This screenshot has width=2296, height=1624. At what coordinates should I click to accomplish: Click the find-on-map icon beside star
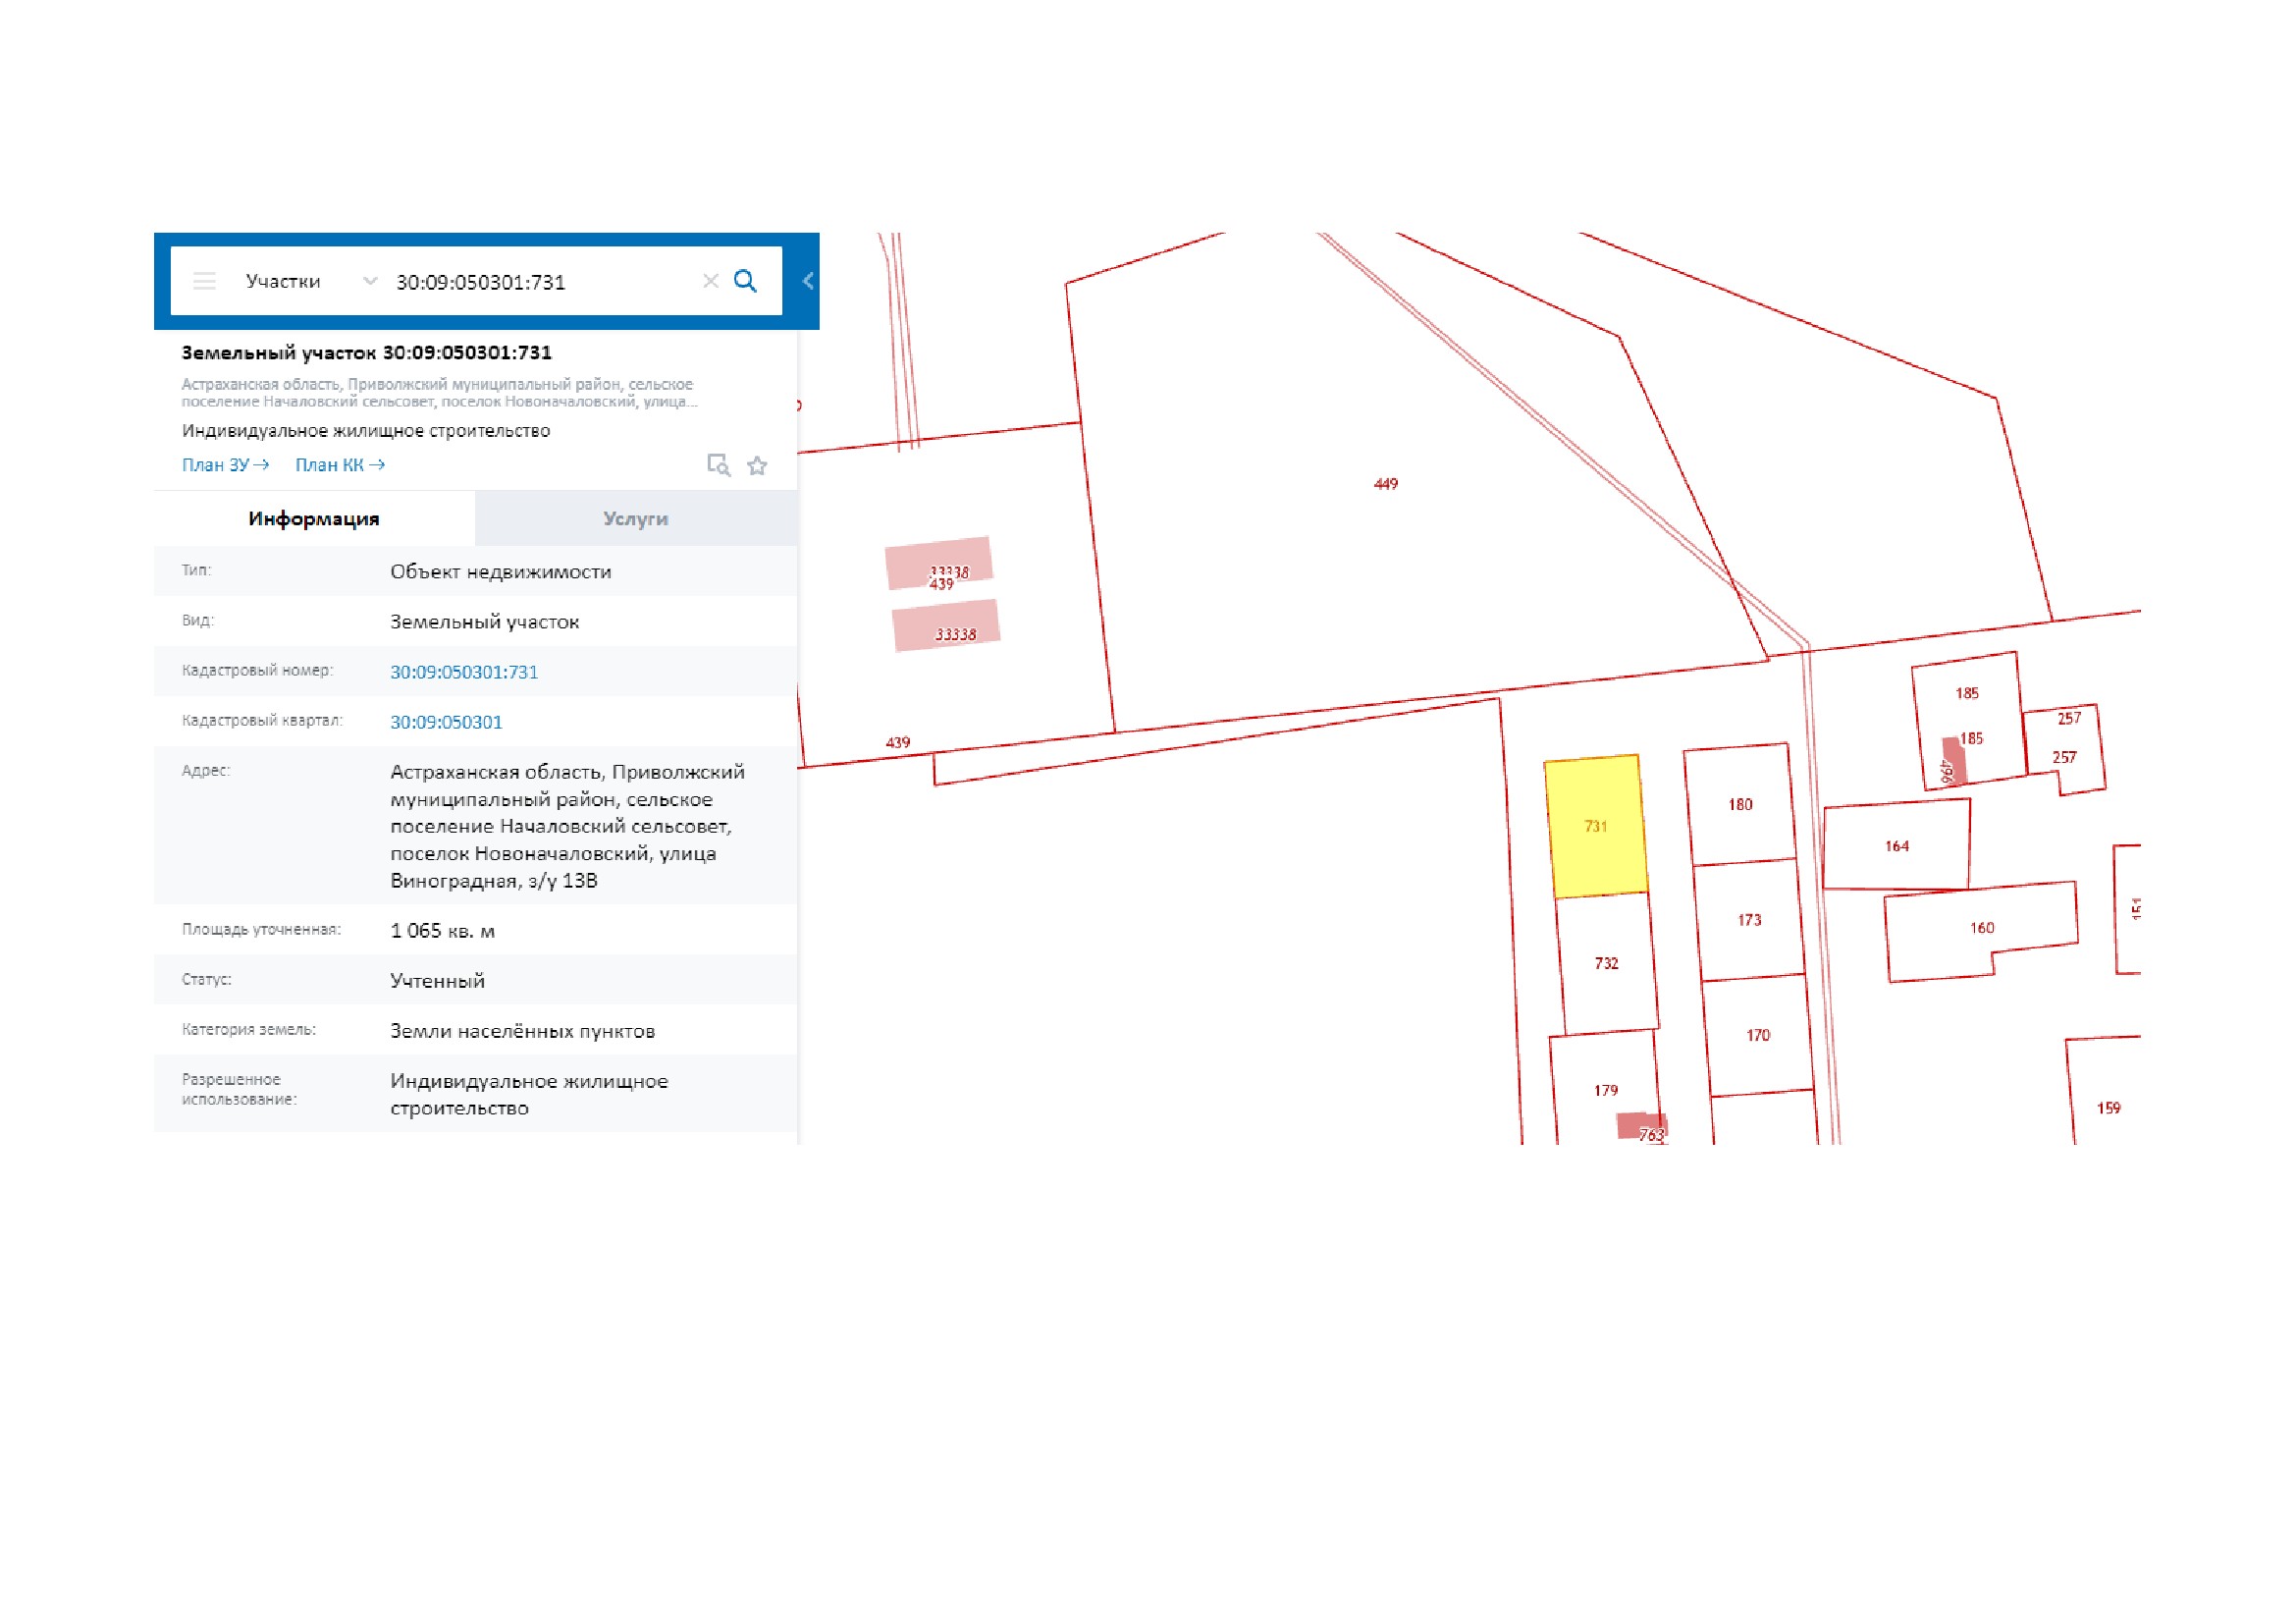[x=718, y=465]
